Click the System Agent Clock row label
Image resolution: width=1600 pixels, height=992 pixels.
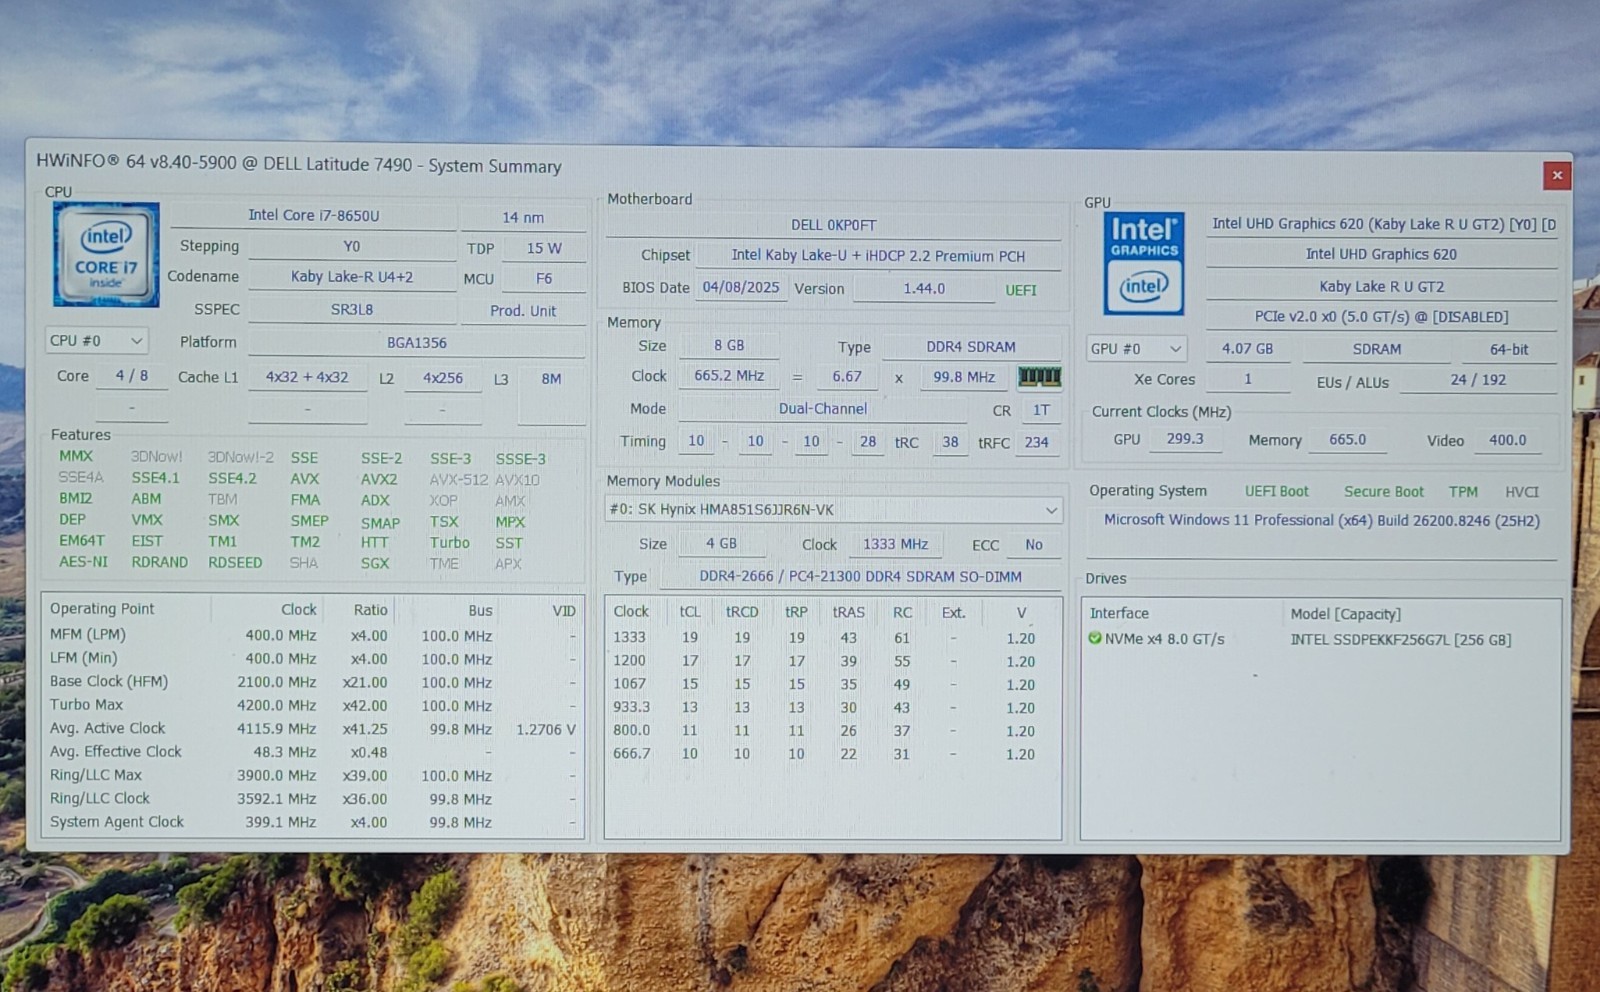tap(117, 822)
